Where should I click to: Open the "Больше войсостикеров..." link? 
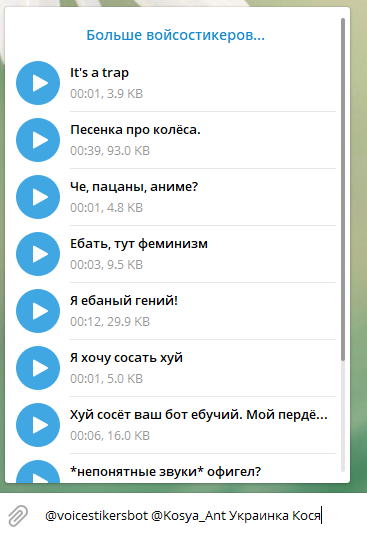[x=175, y=35]
